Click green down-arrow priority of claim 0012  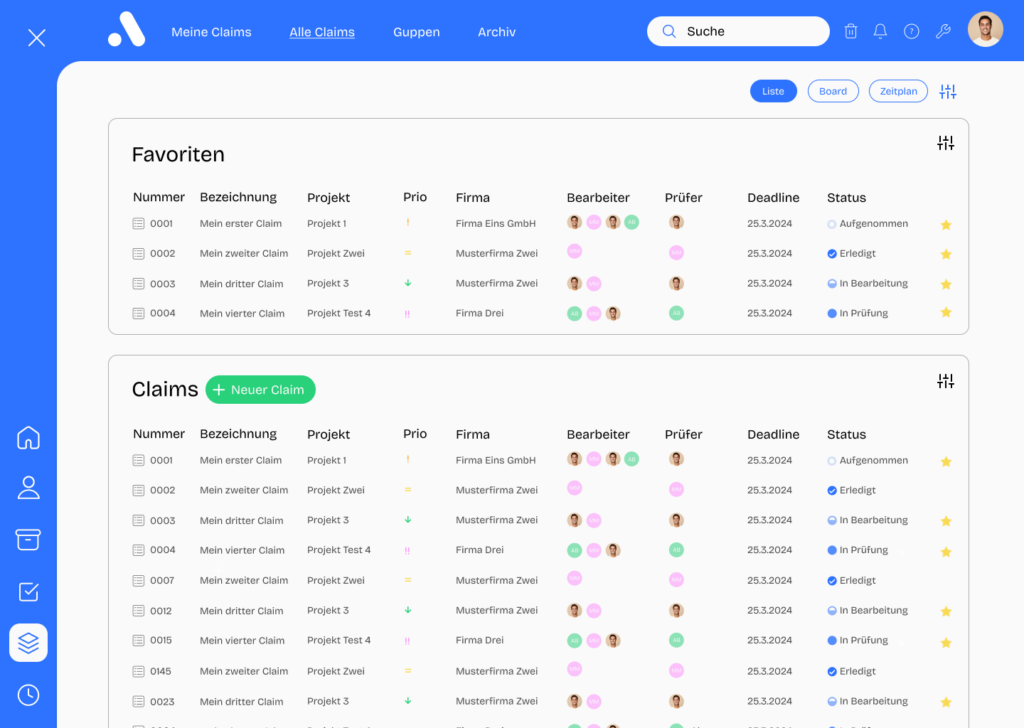click(408, 610)
